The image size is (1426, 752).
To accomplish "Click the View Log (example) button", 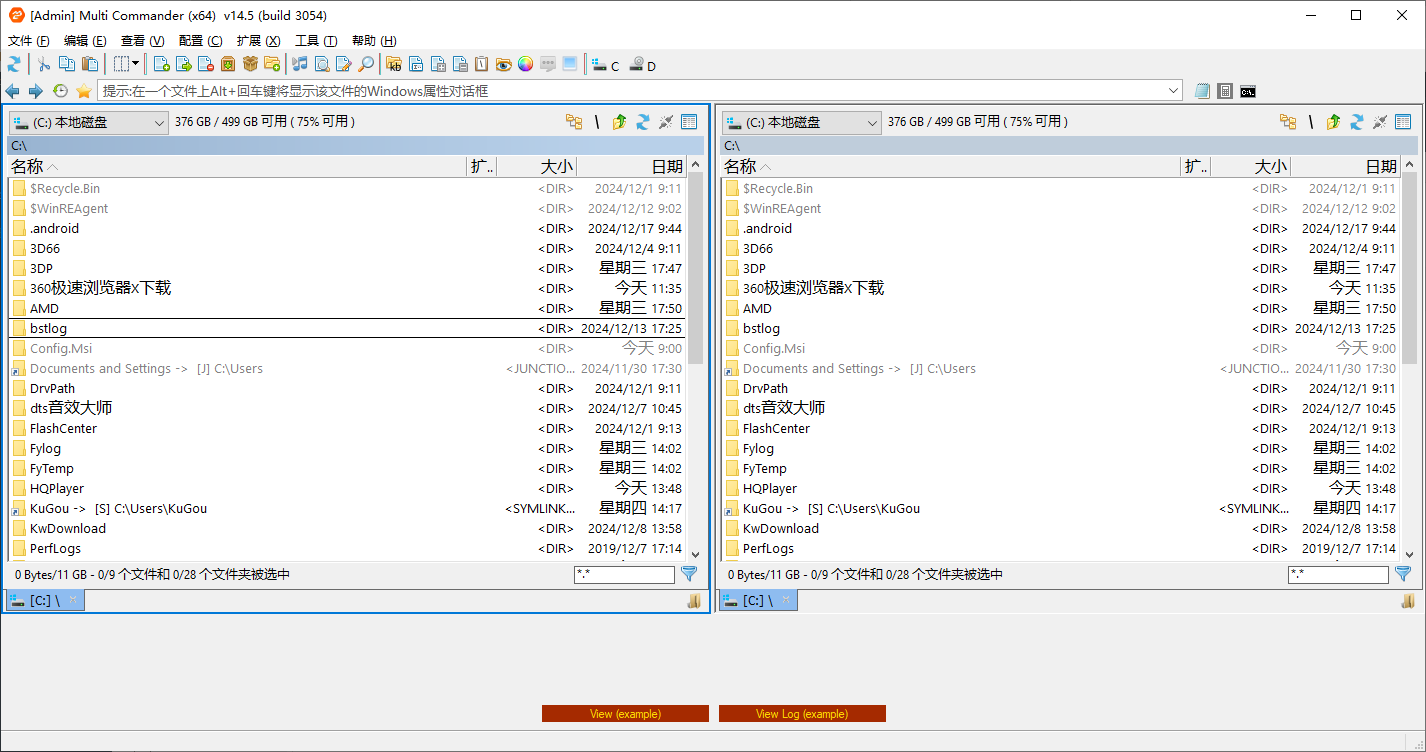I will click(x=802, y=713).
